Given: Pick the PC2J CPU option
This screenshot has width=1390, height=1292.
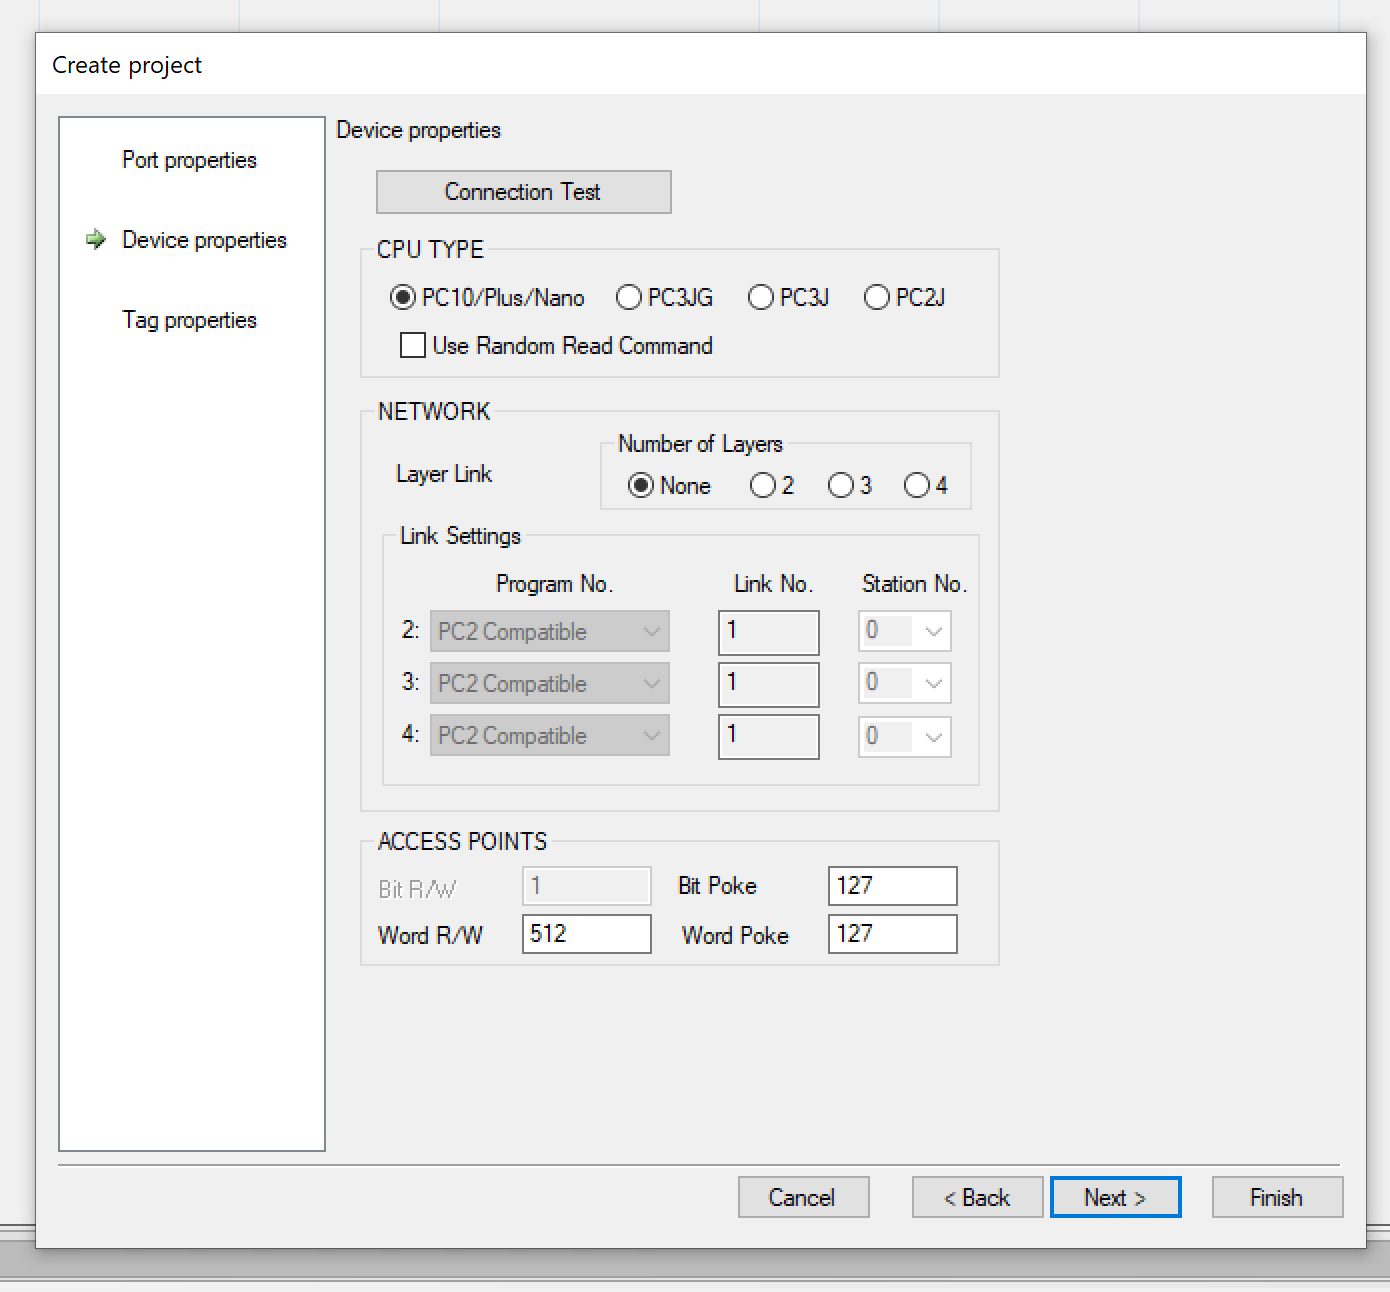Looking at the screenshot, I should [877, 298].
